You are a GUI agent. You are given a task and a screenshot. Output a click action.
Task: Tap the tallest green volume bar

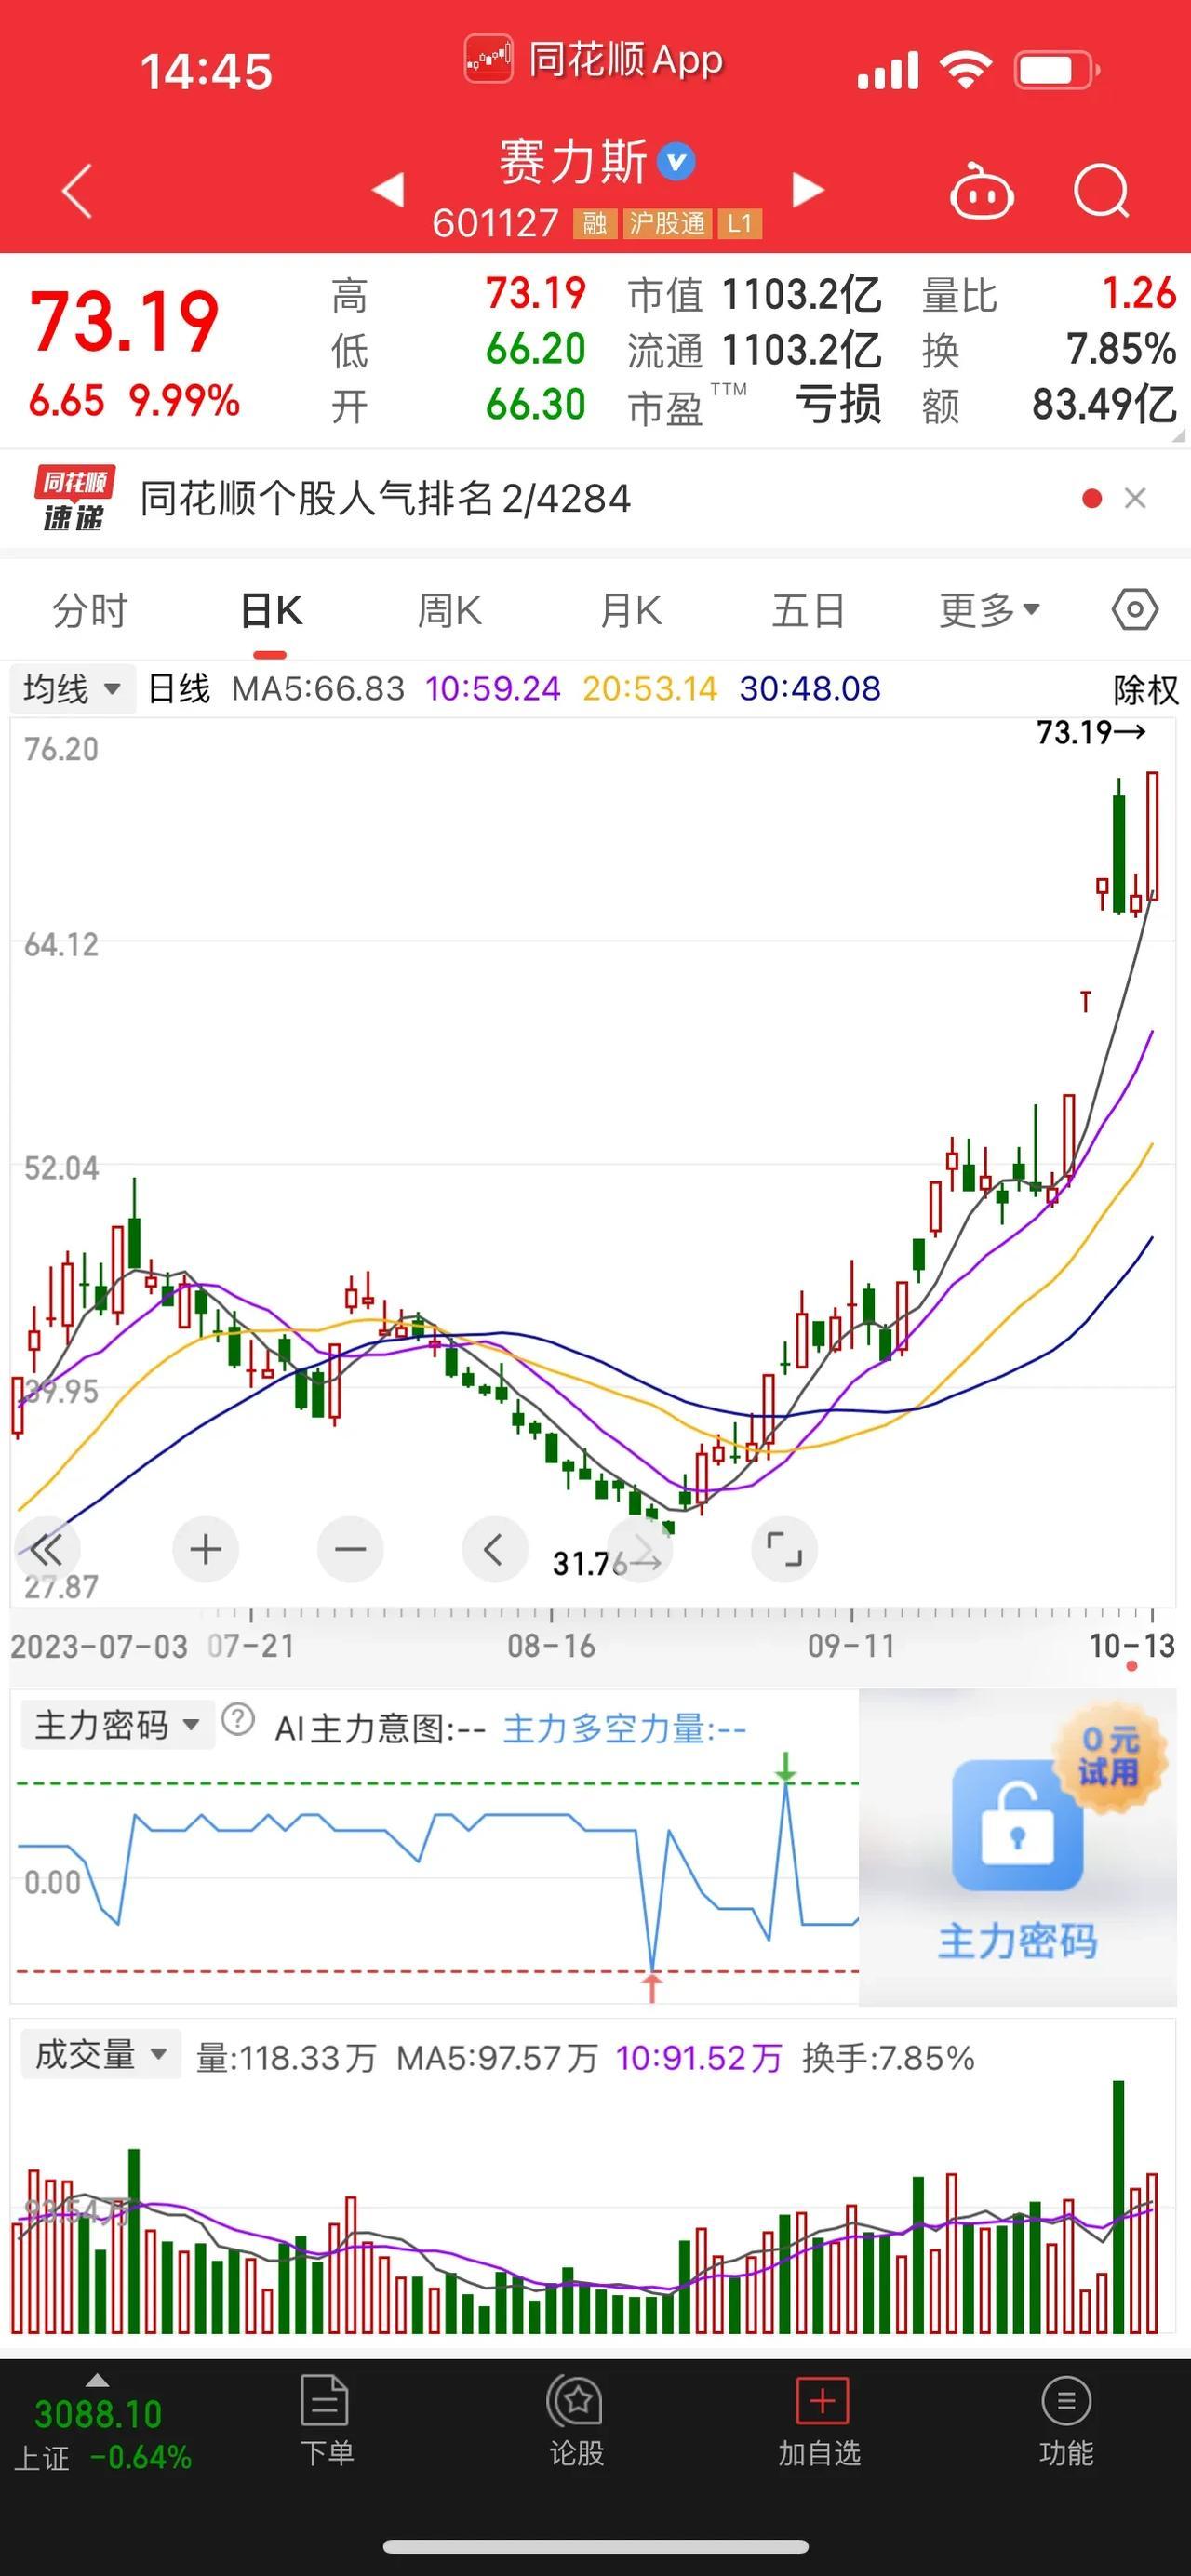tap(1118, 2207)
